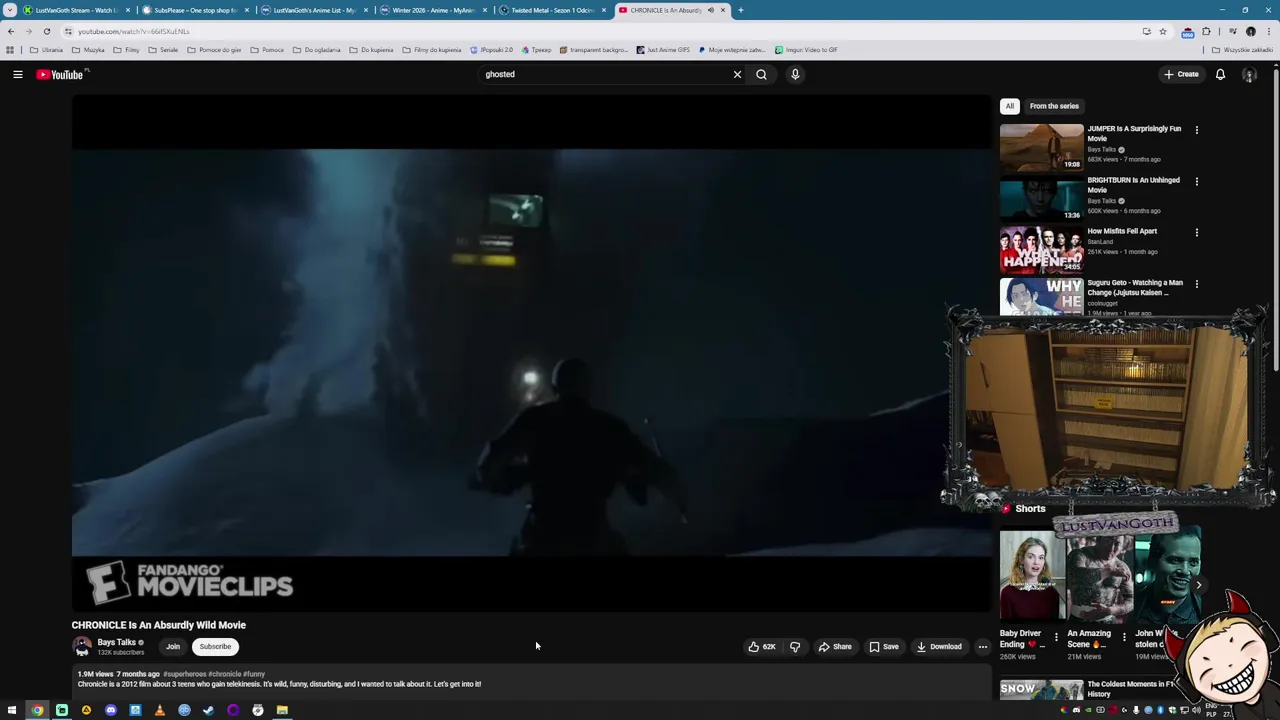Switch to the LustVanGoth Stream tab

(x=75, y=10)
